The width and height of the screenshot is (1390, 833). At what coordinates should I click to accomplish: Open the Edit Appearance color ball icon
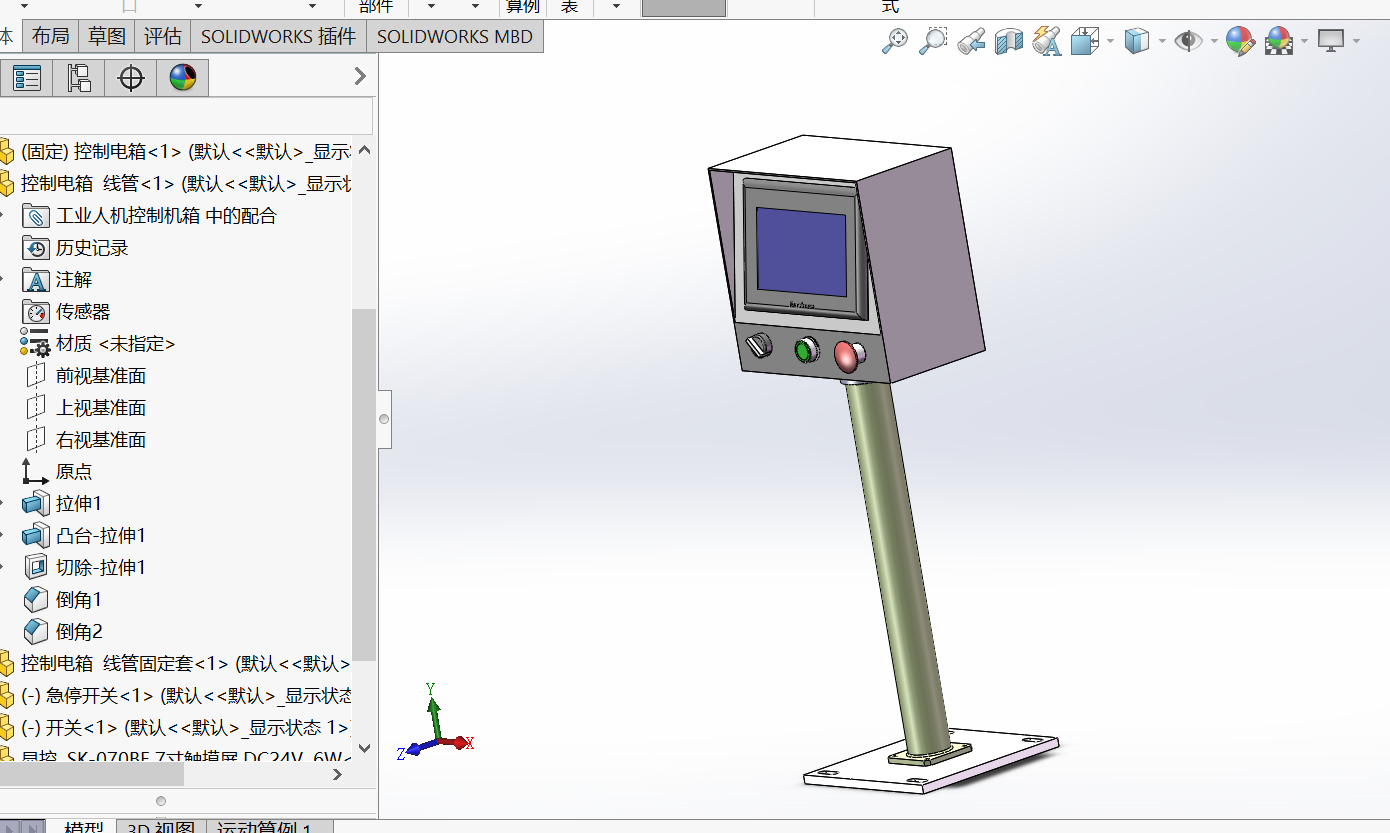pyautogui.click(x=1240, y=41)
